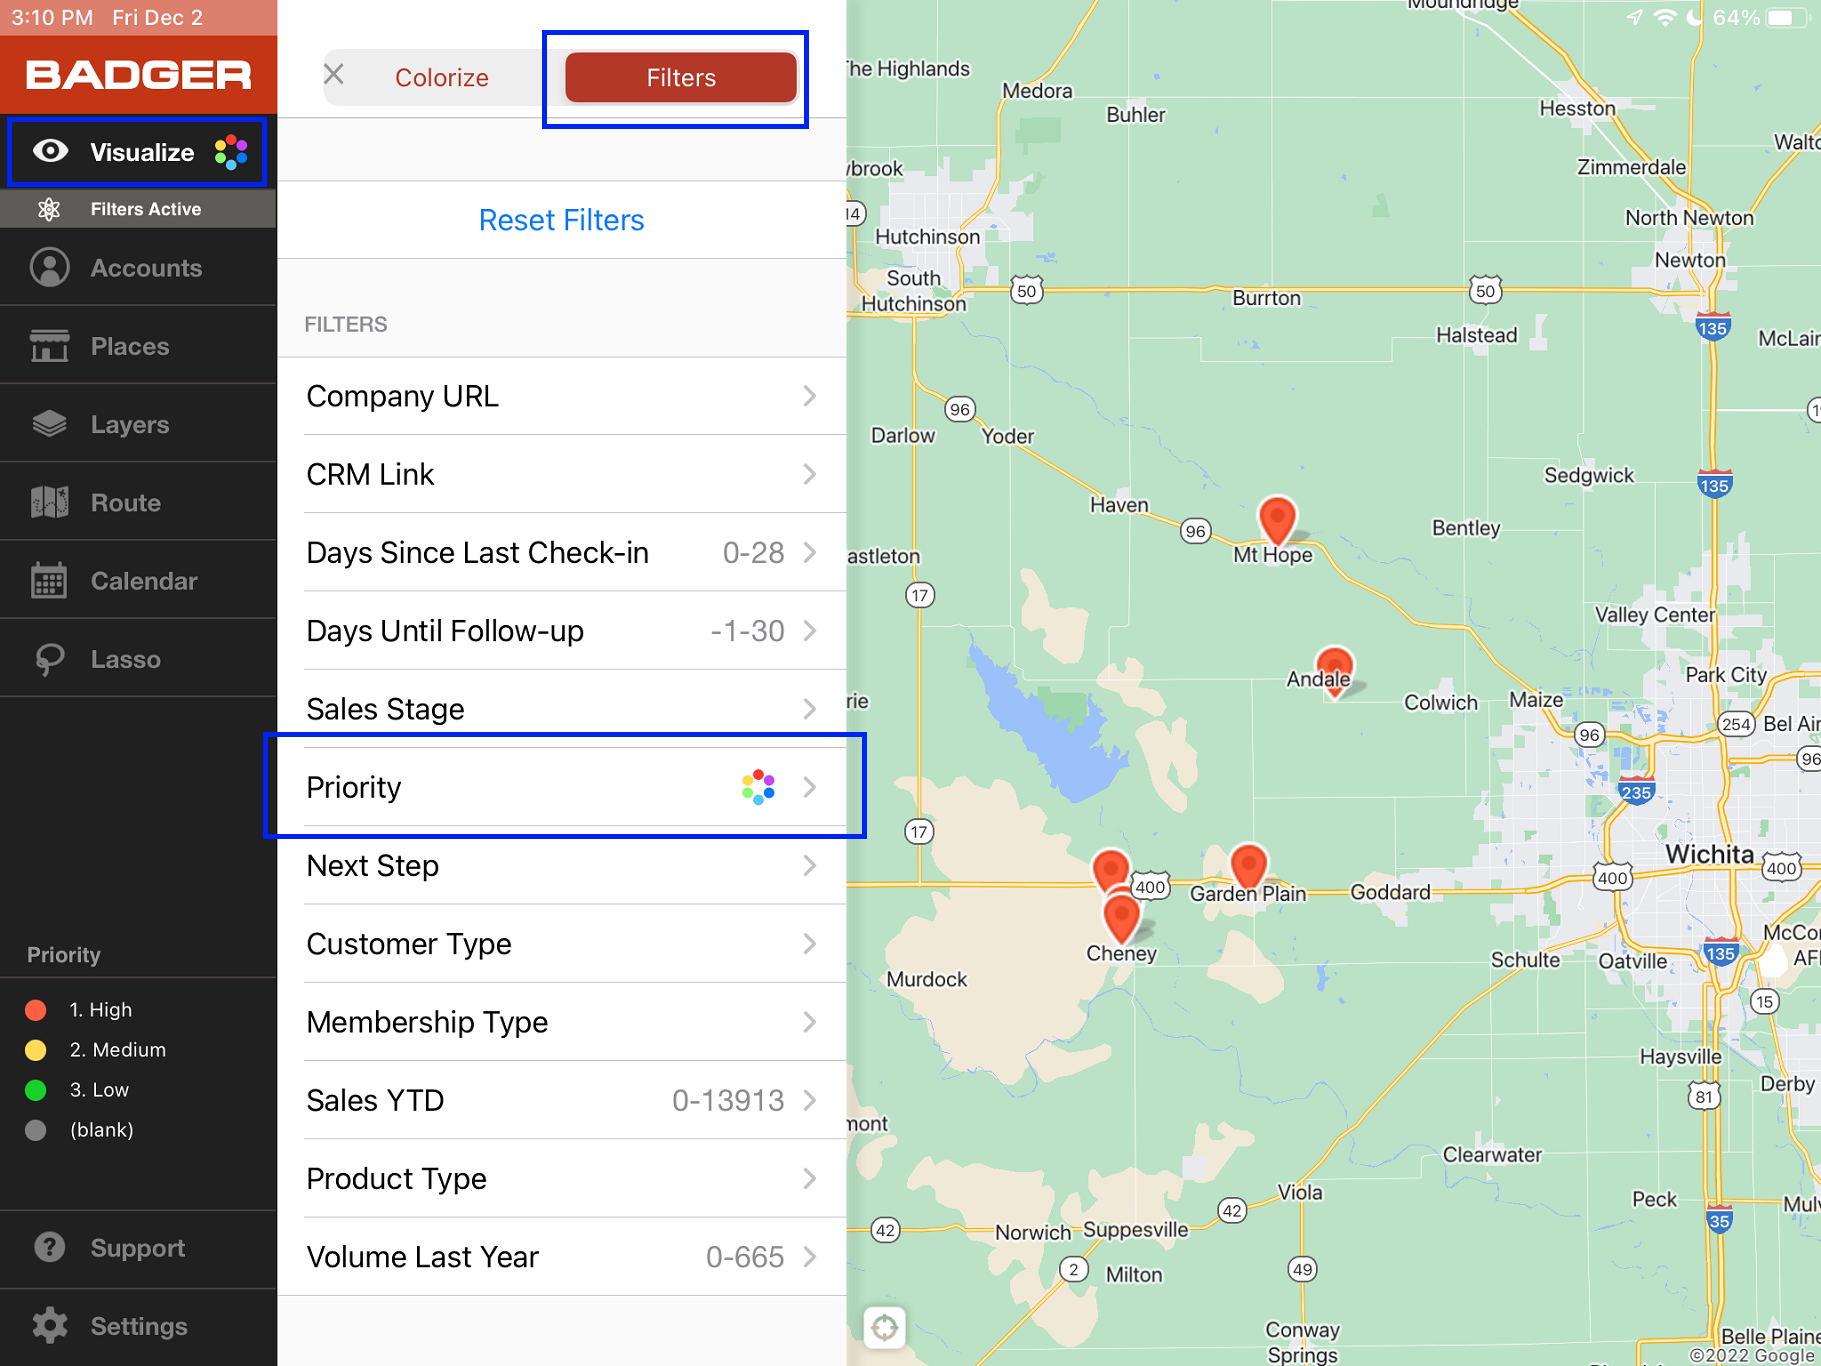
Task: Switch to the Filters tab
Action: coord(681,77)
